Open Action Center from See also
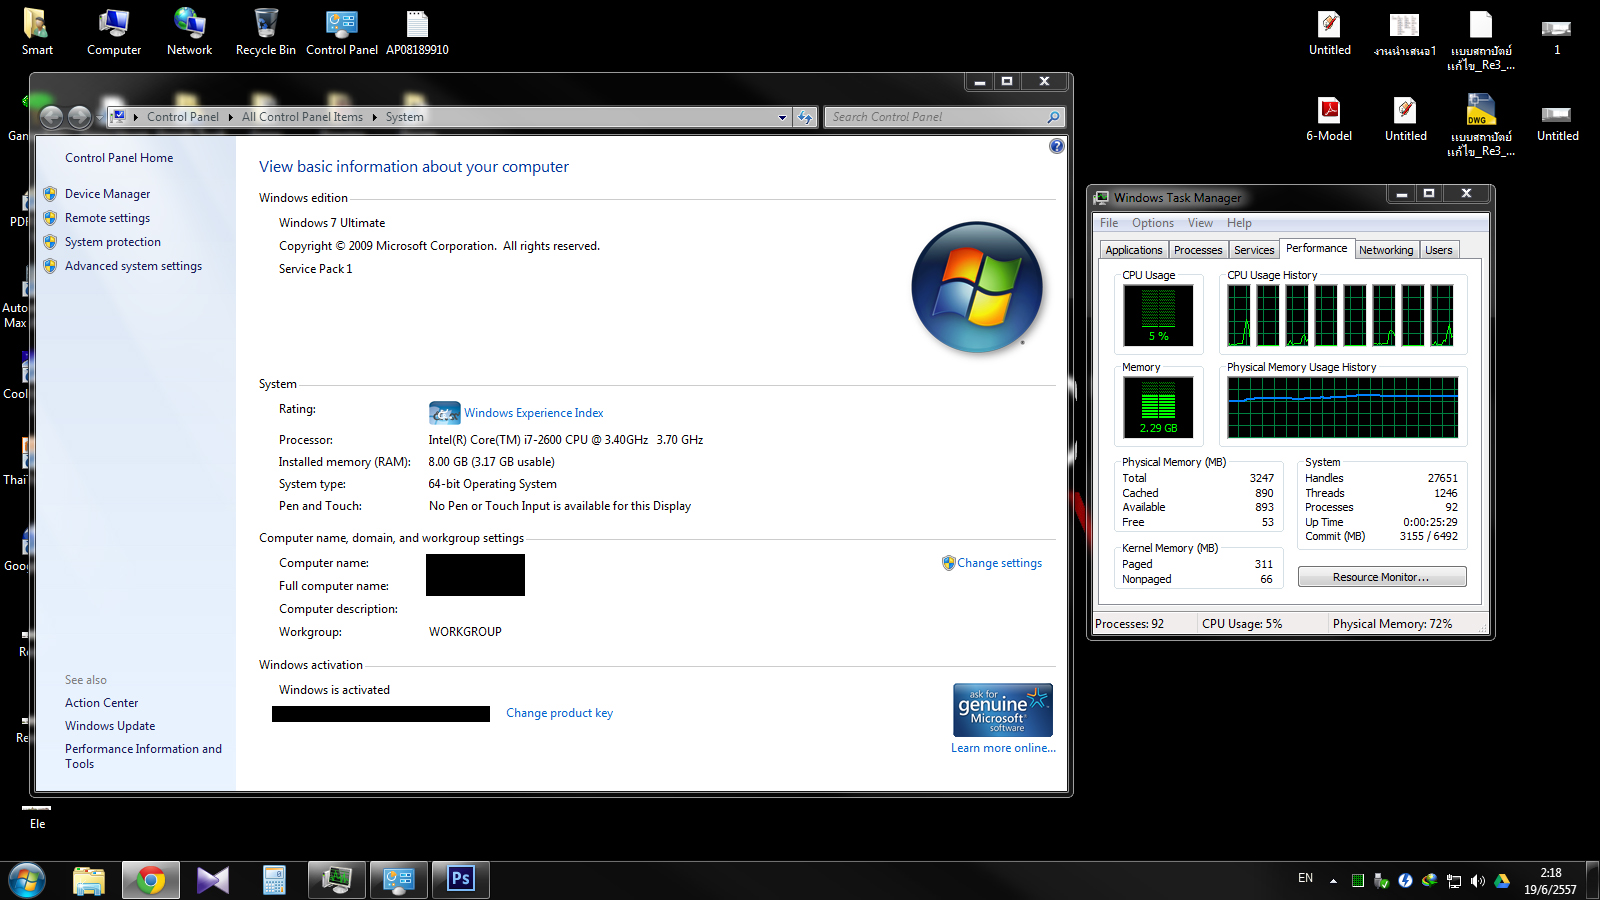The height and width of the screenshot is (900, 1600). coord(102,703)
